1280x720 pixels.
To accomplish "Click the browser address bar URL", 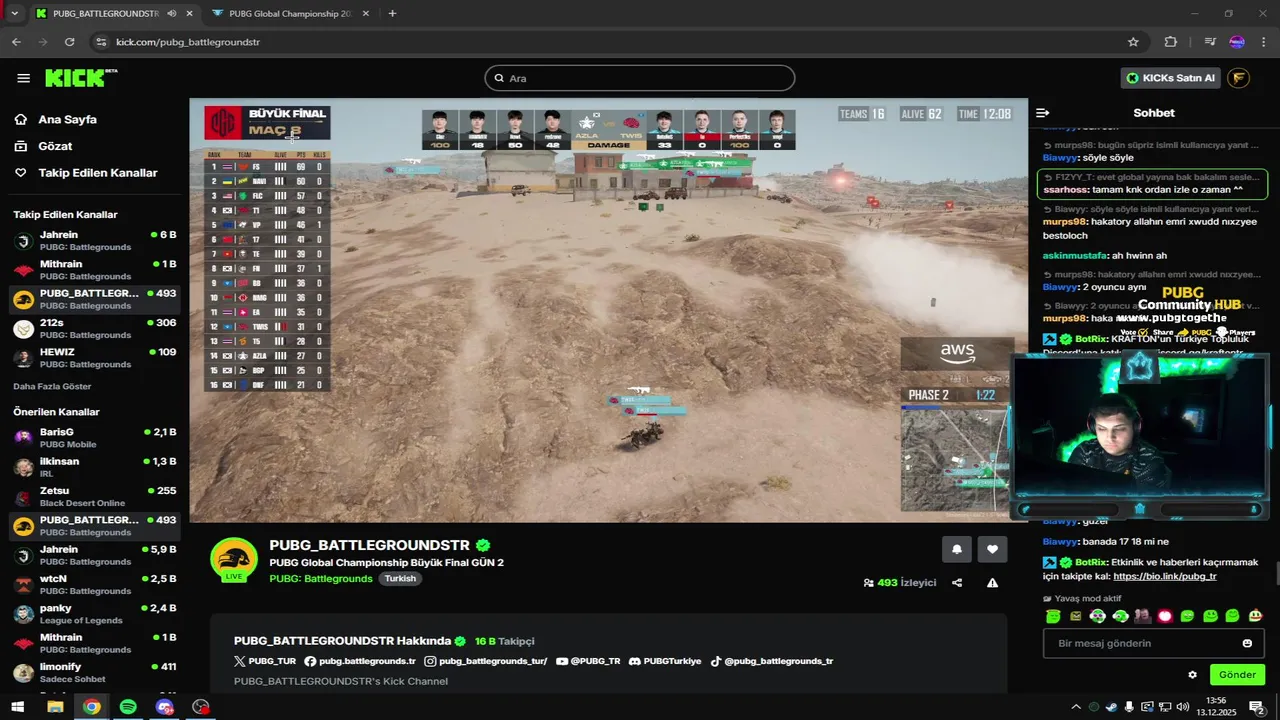I will (x=188, y=42).
